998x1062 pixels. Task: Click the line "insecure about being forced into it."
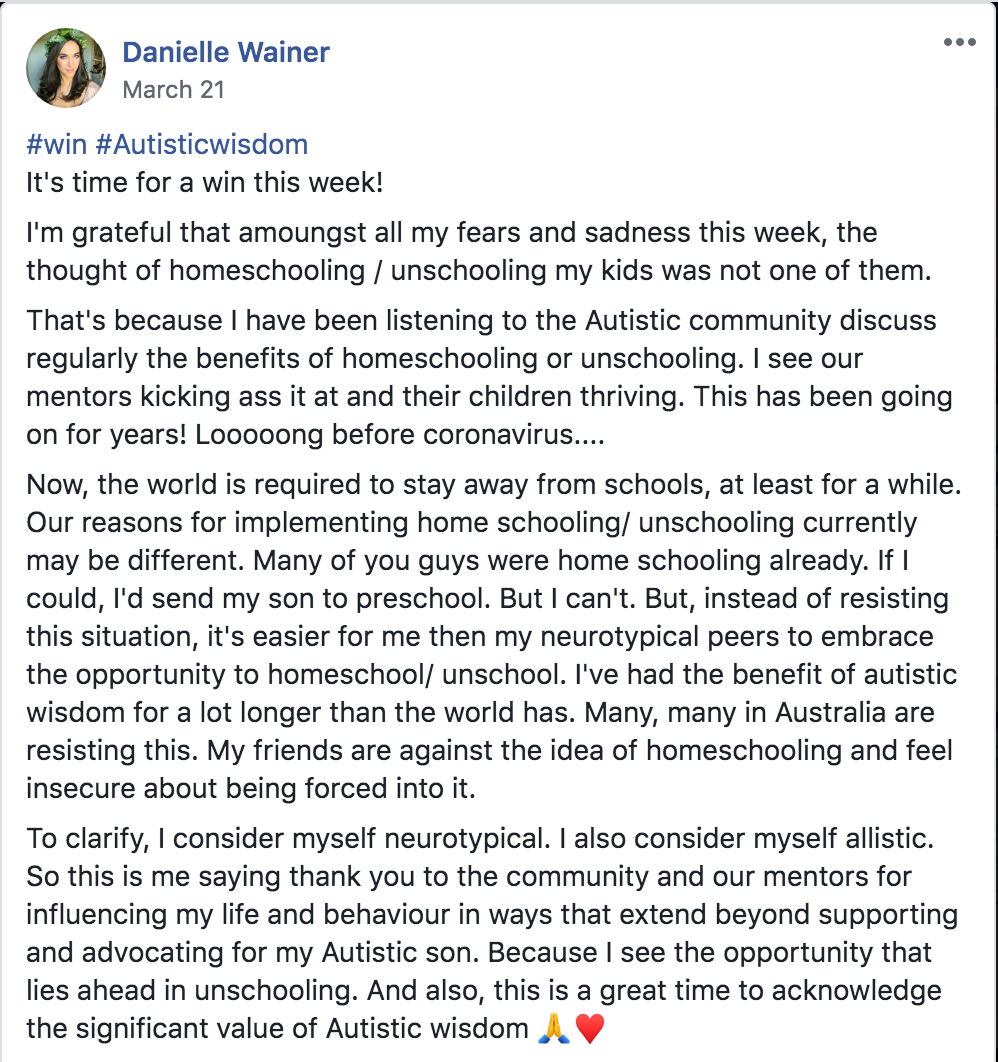[251, 788]
